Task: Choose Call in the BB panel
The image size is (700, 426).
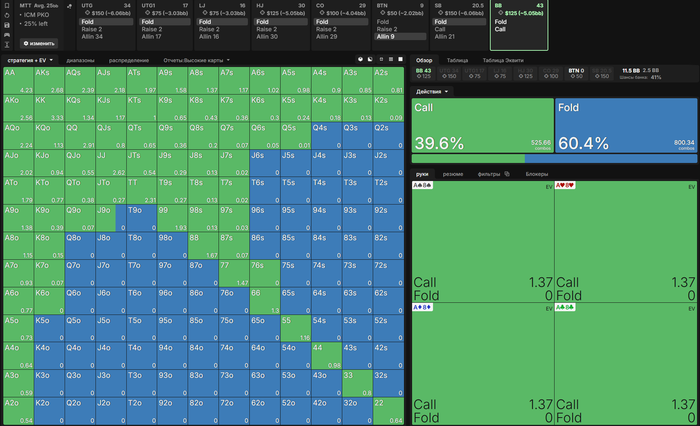Action: pyautogui.click(x=500, y=29)
